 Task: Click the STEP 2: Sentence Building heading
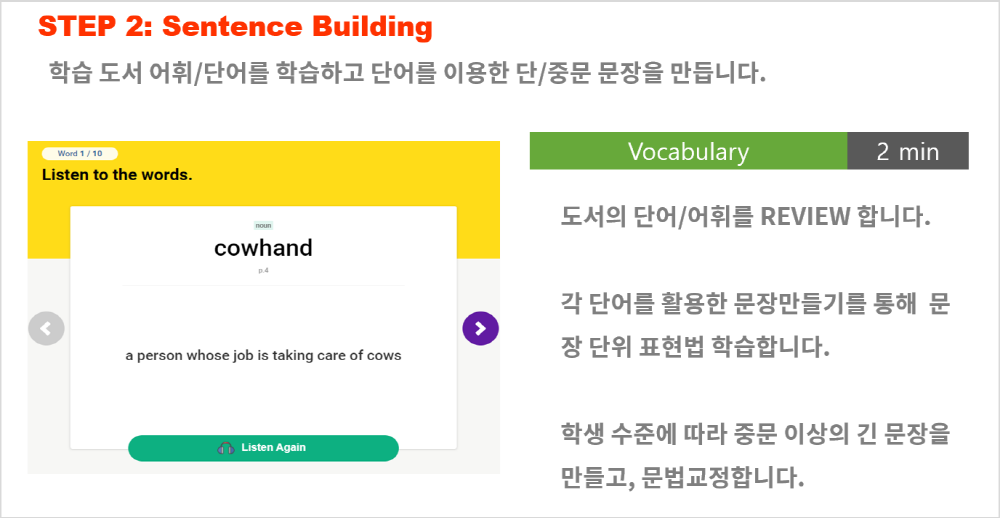pyautogui.click(x=235, y=27)
